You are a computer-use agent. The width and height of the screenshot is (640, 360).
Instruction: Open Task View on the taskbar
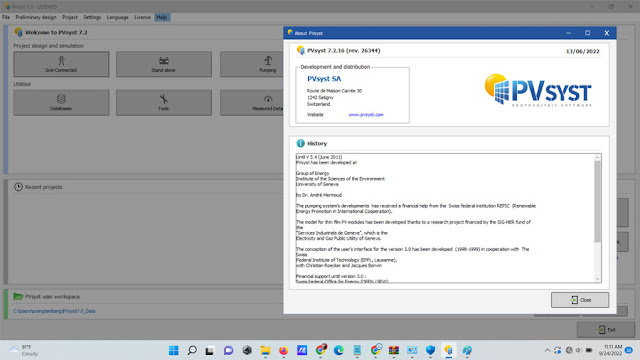click(210, 350)
